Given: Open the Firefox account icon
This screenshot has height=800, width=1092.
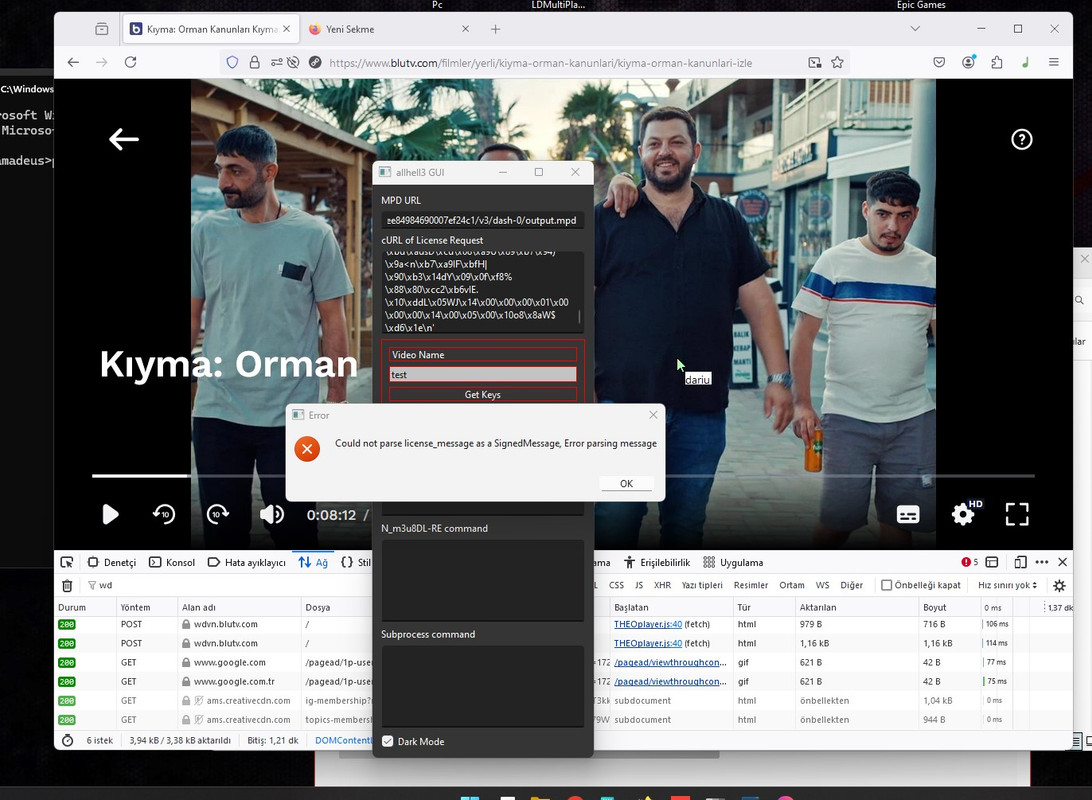Looking at the screenshot, I should point(968,62).
